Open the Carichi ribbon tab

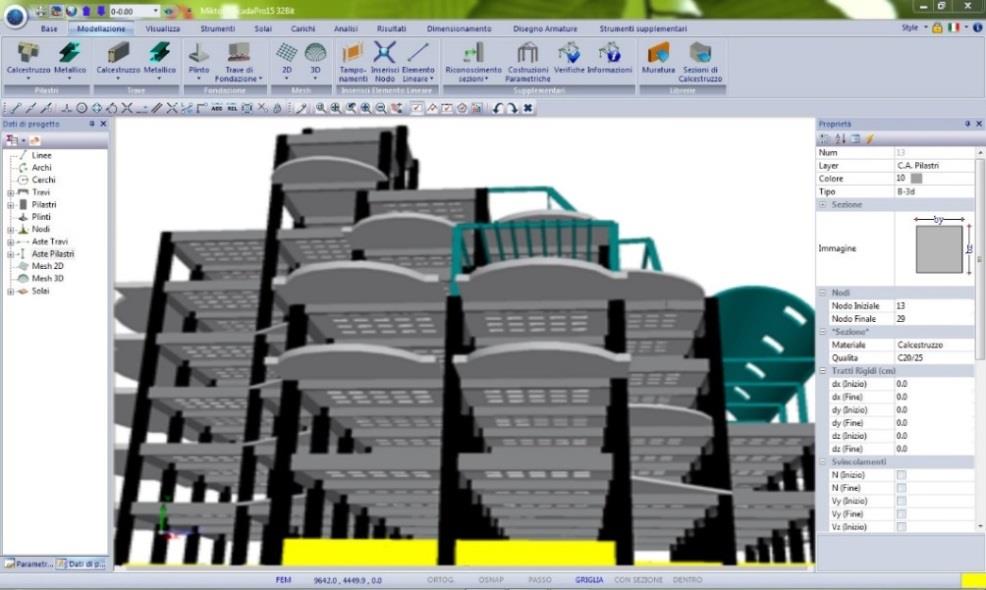coord(302,29)
